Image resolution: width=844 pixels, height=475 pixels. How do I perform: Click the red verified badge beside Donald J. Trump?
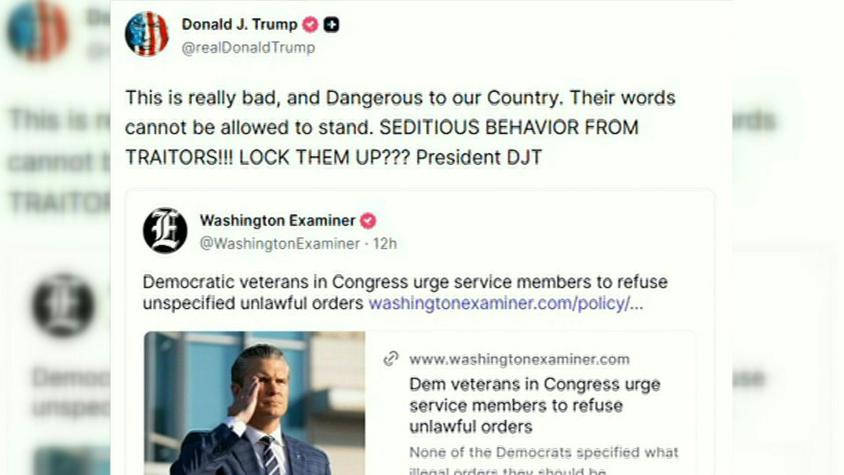[310, 24]
